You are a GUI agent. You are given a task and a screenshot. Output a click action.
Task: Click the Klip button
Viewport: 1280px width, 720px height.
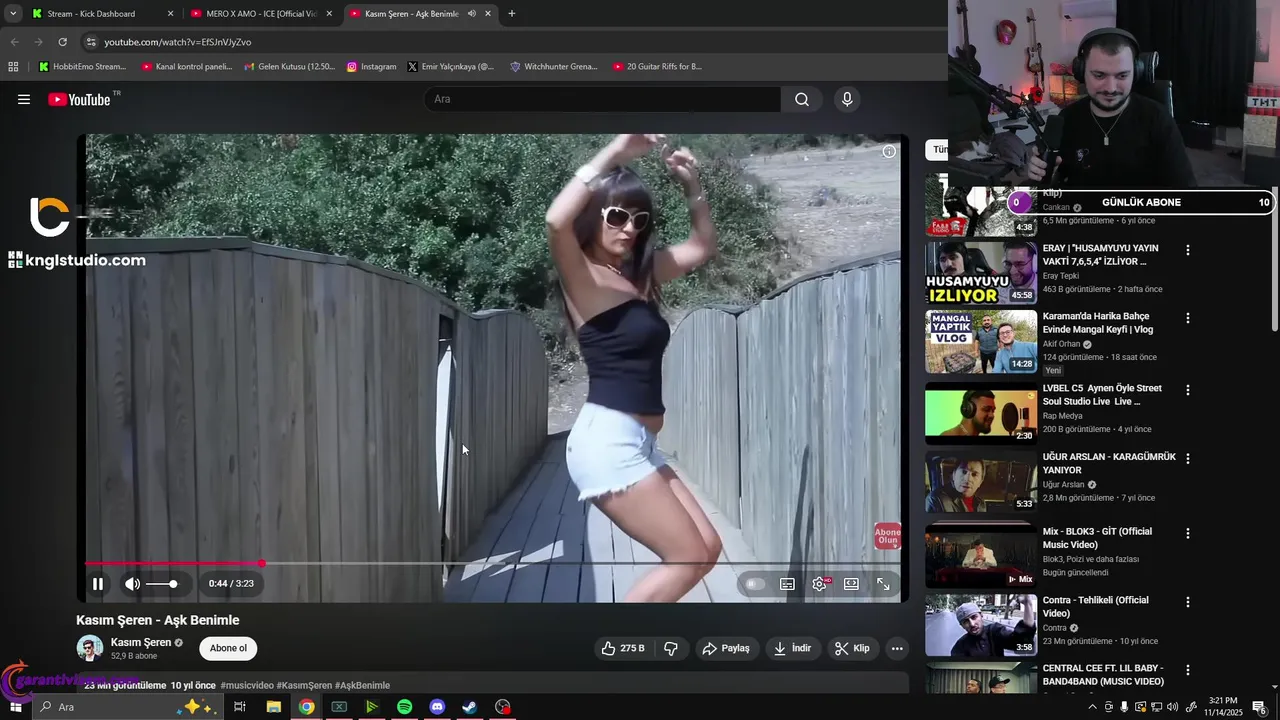(x=852, y=648)
